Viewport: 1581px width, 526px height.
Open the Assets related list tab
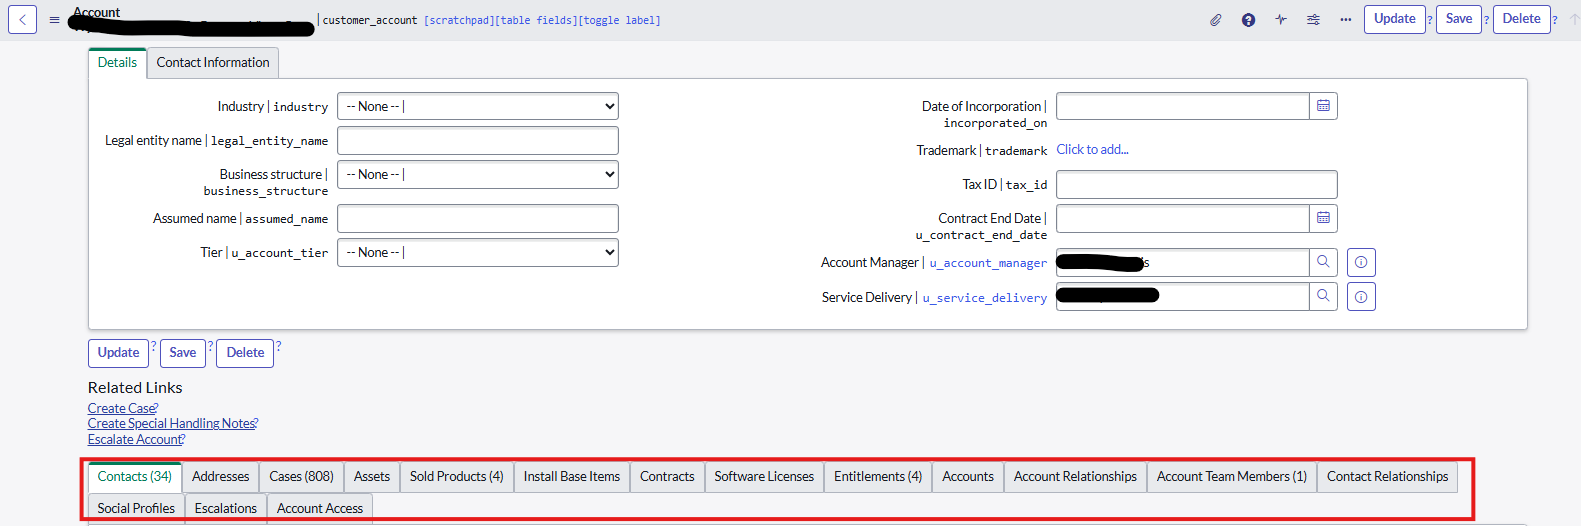tap(372, 477)
